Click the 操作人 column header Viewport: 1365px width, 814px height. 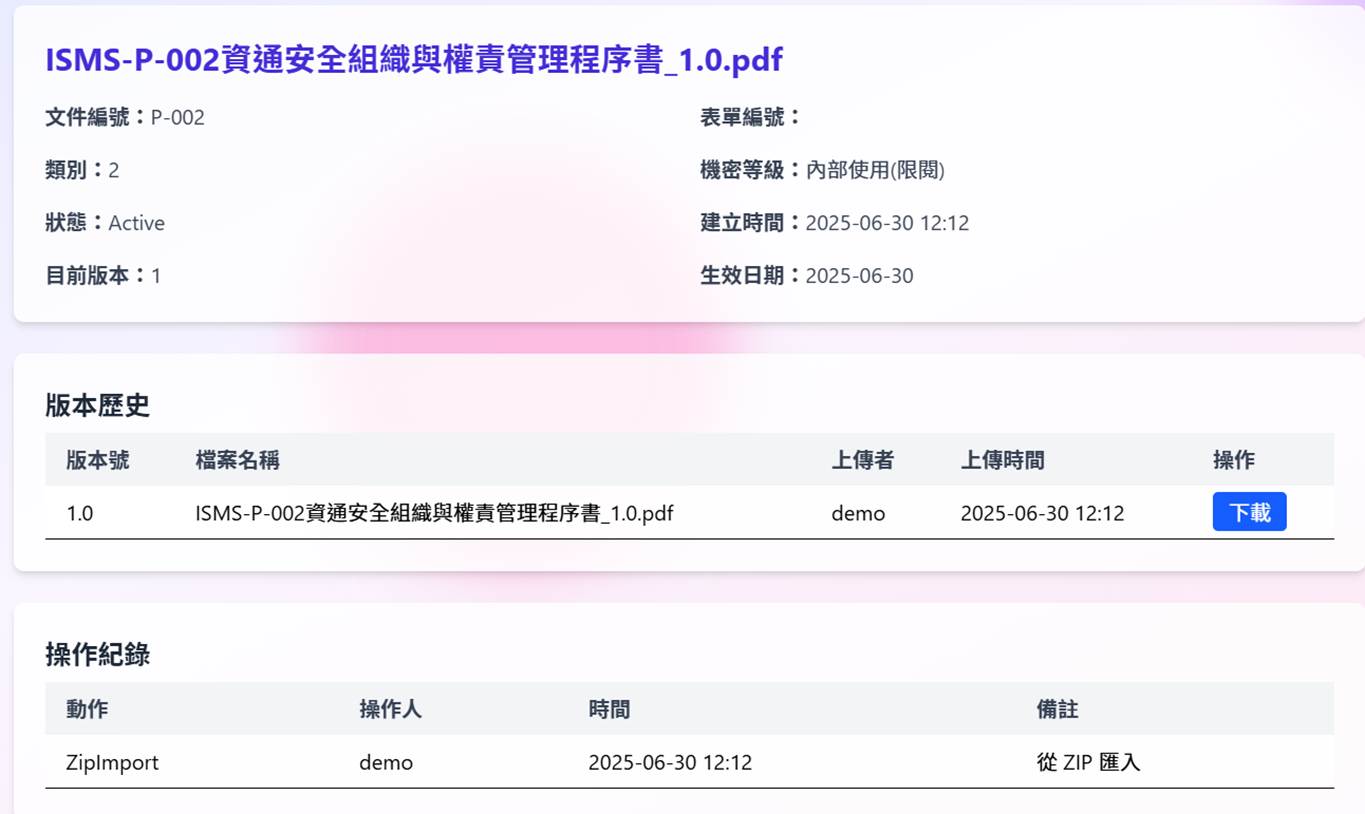coord(390,710)
